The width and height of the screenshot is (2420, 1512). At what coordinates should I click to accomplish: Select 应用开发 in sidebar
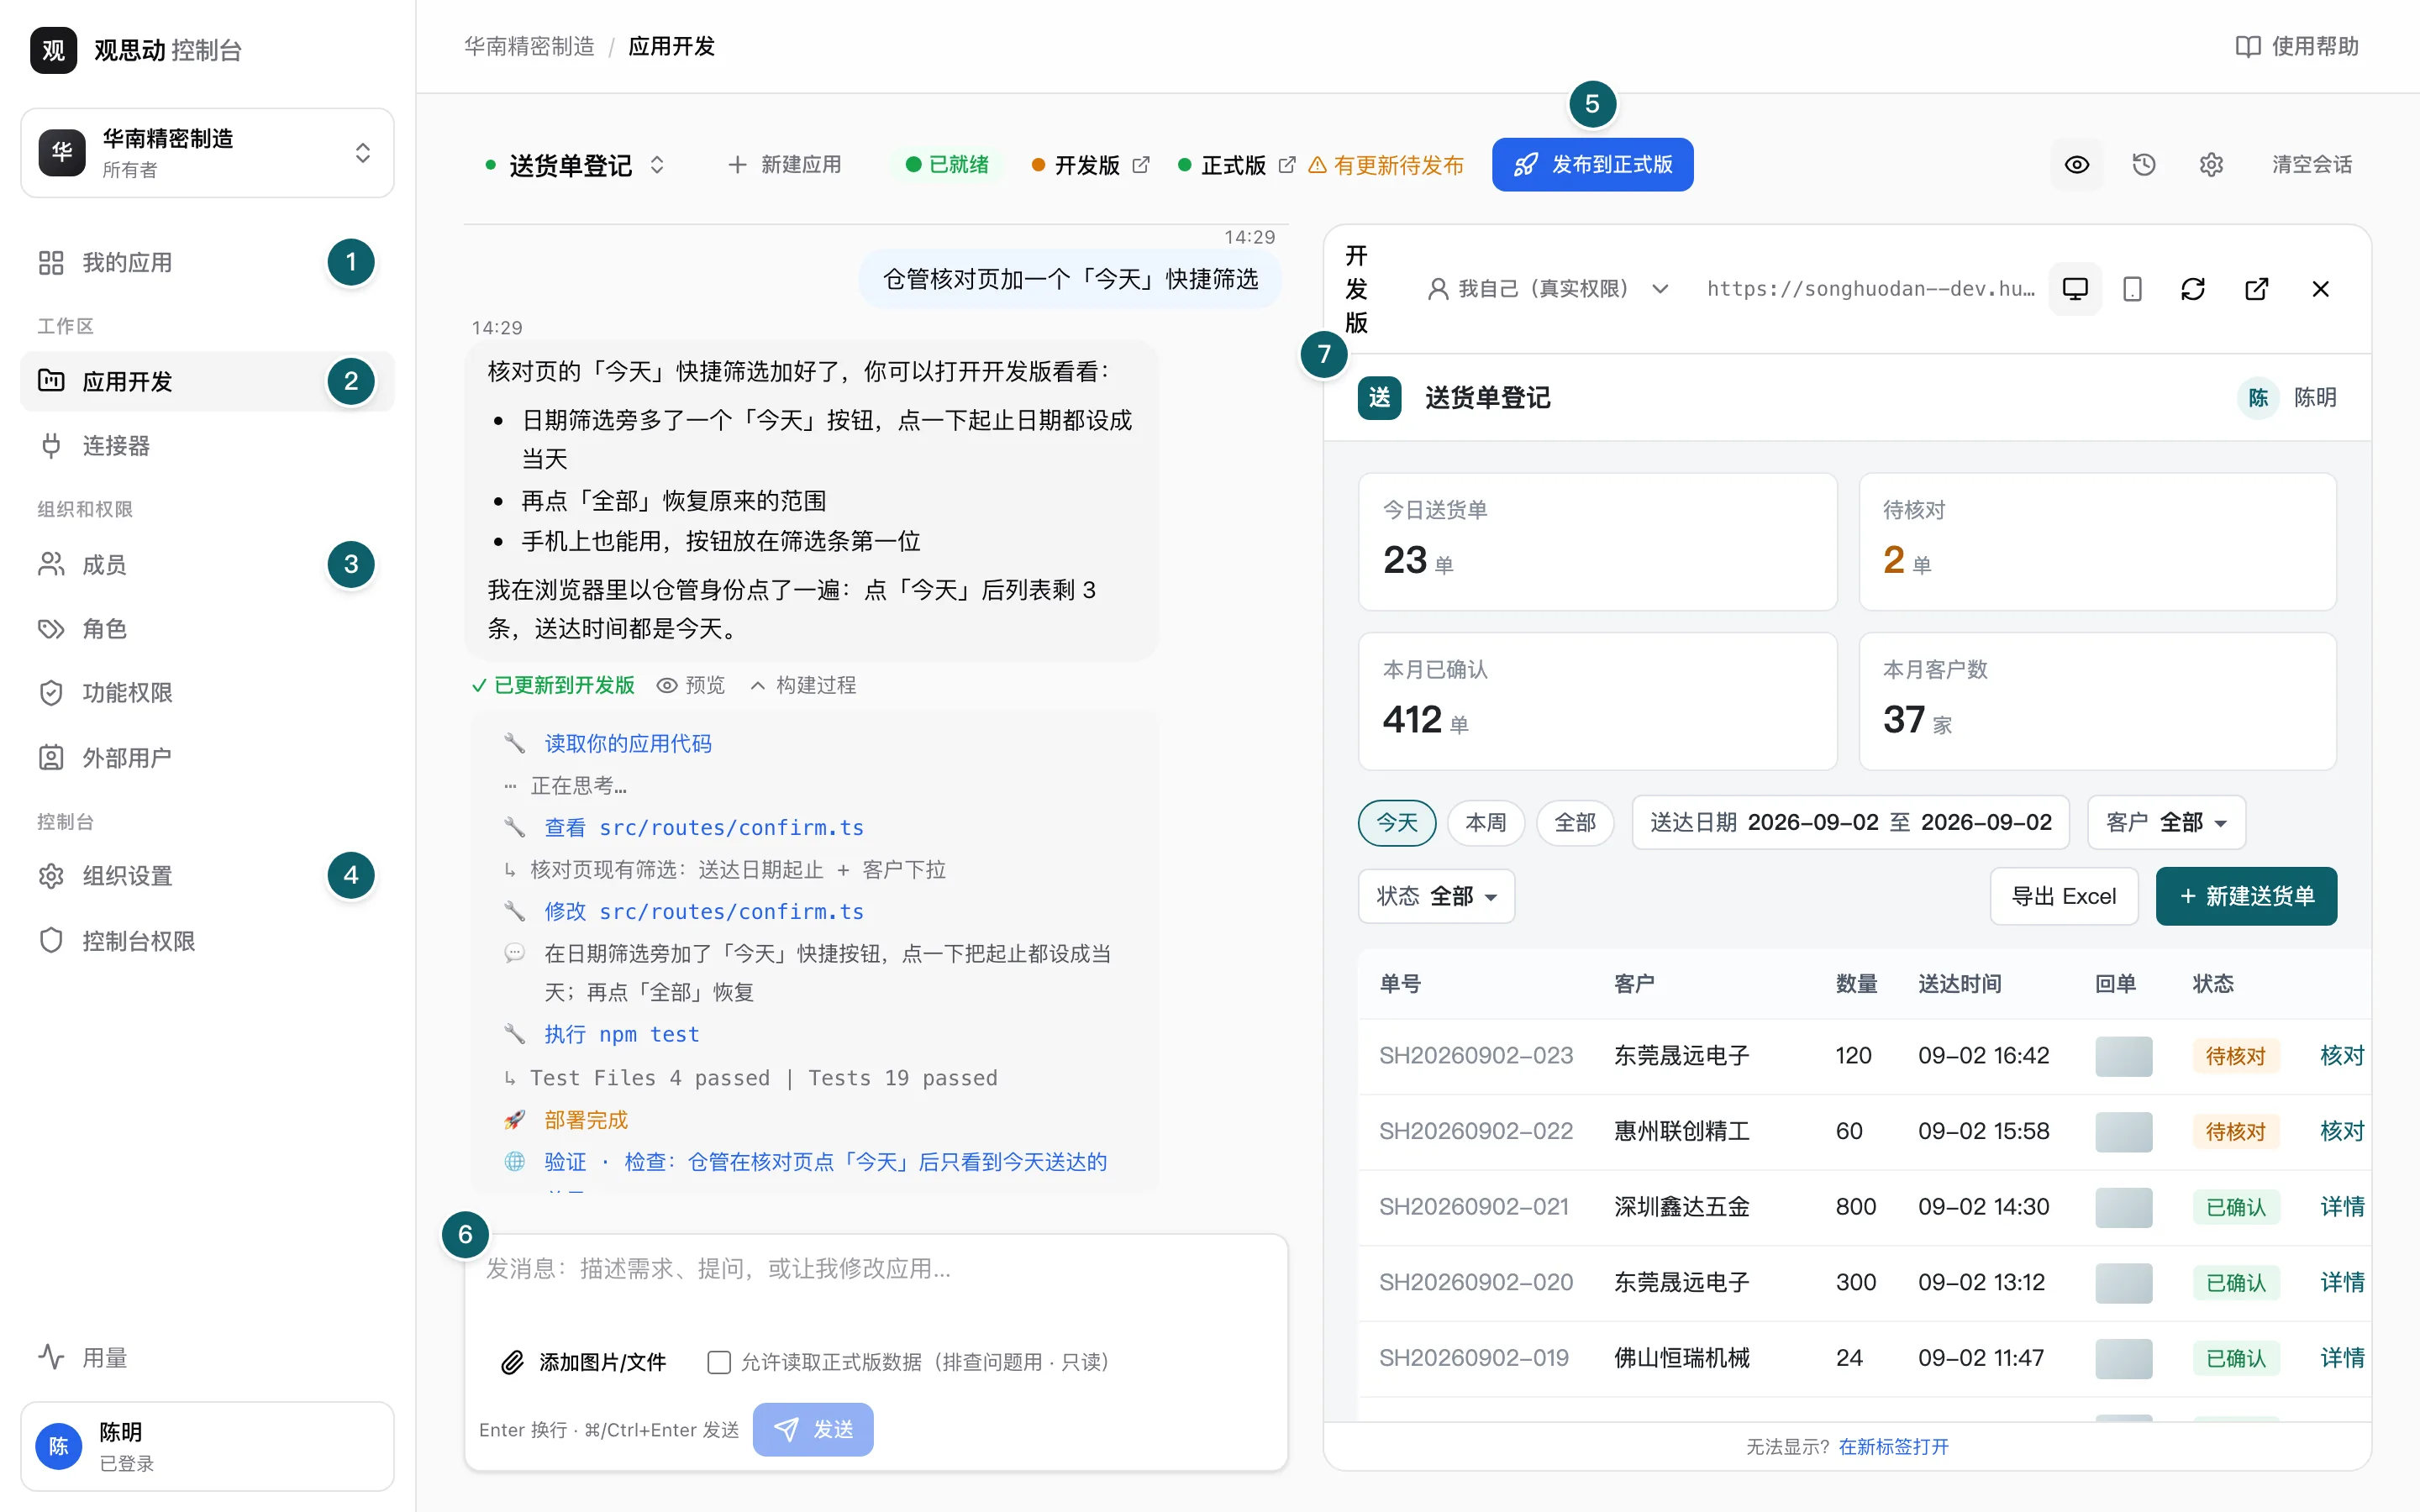click(207, 381)
